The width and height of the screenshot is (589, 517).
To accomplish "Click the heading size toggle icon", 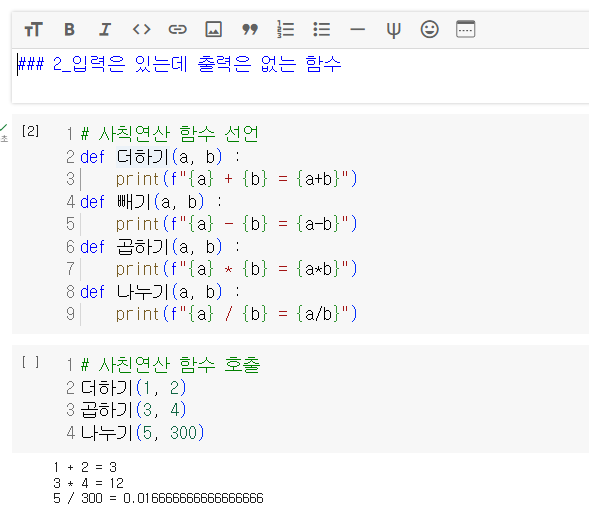I will [33, 29].
